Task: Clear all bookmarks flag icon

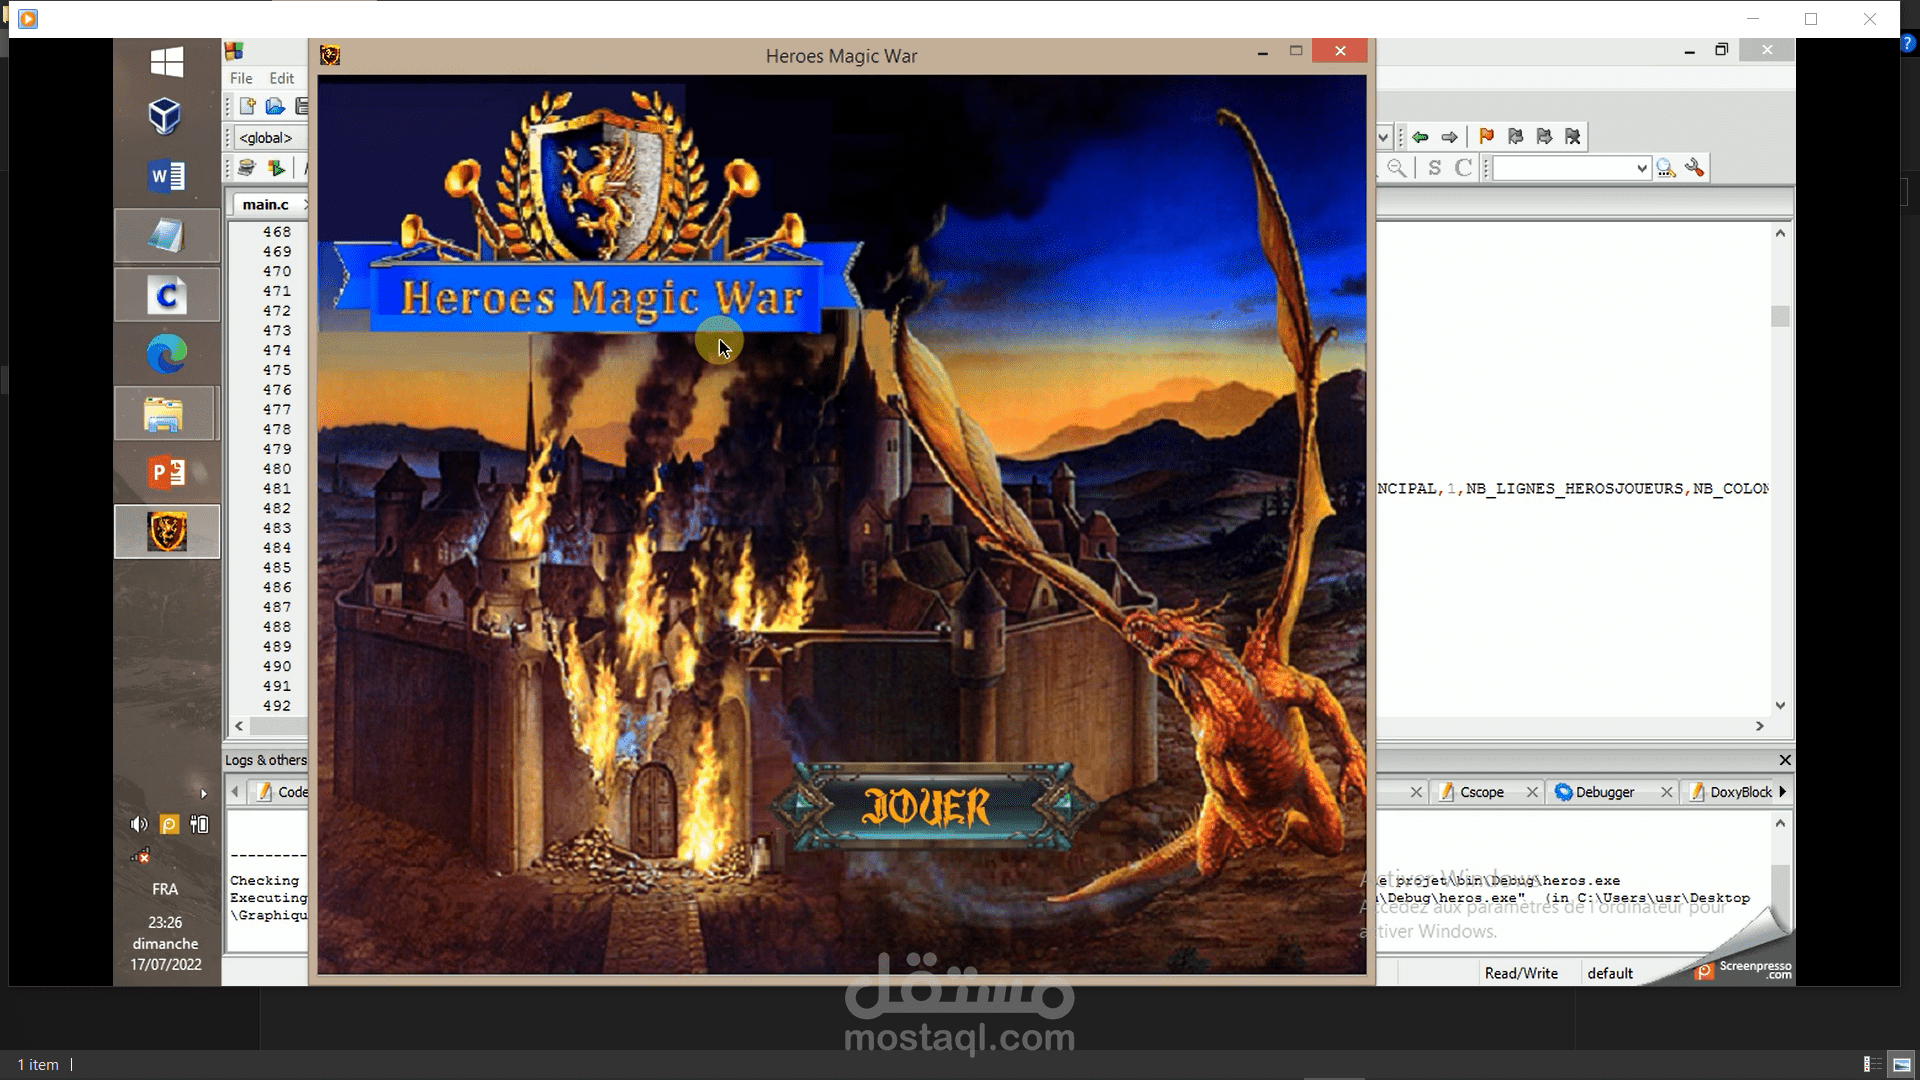Action: [1573, 137]
